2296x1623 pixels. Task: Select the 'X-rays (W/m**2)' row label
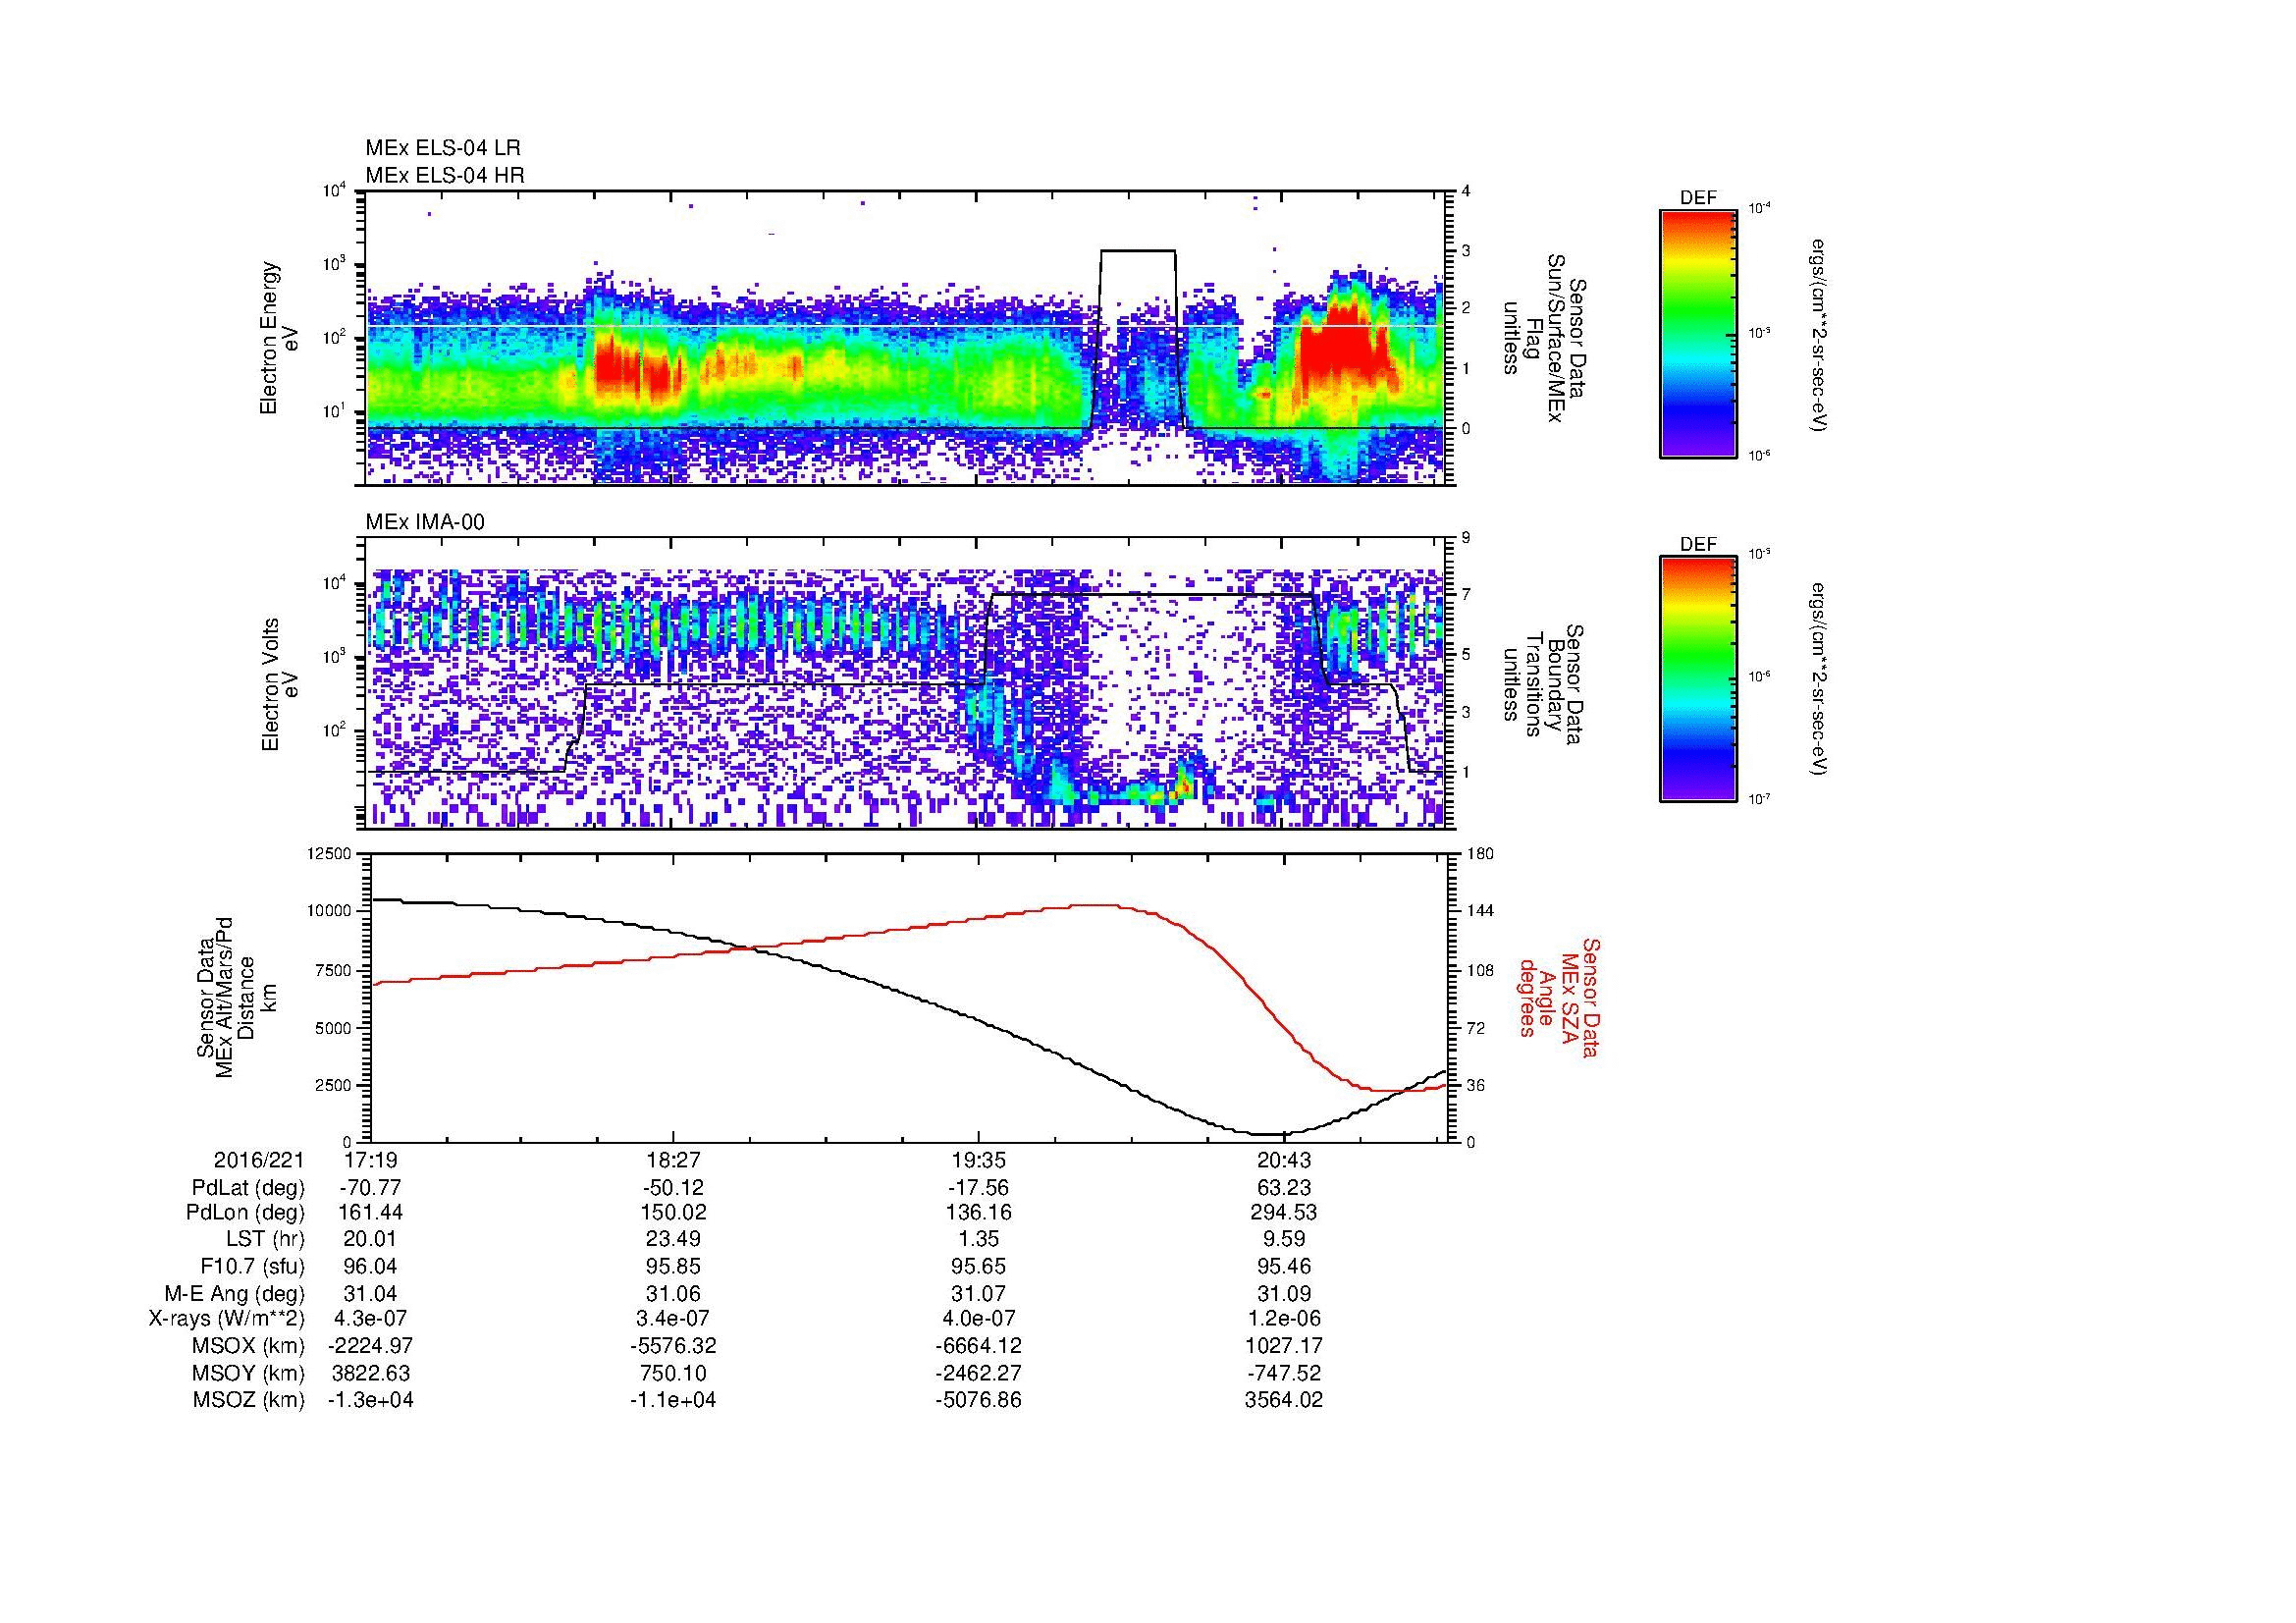pos(226,1319)
